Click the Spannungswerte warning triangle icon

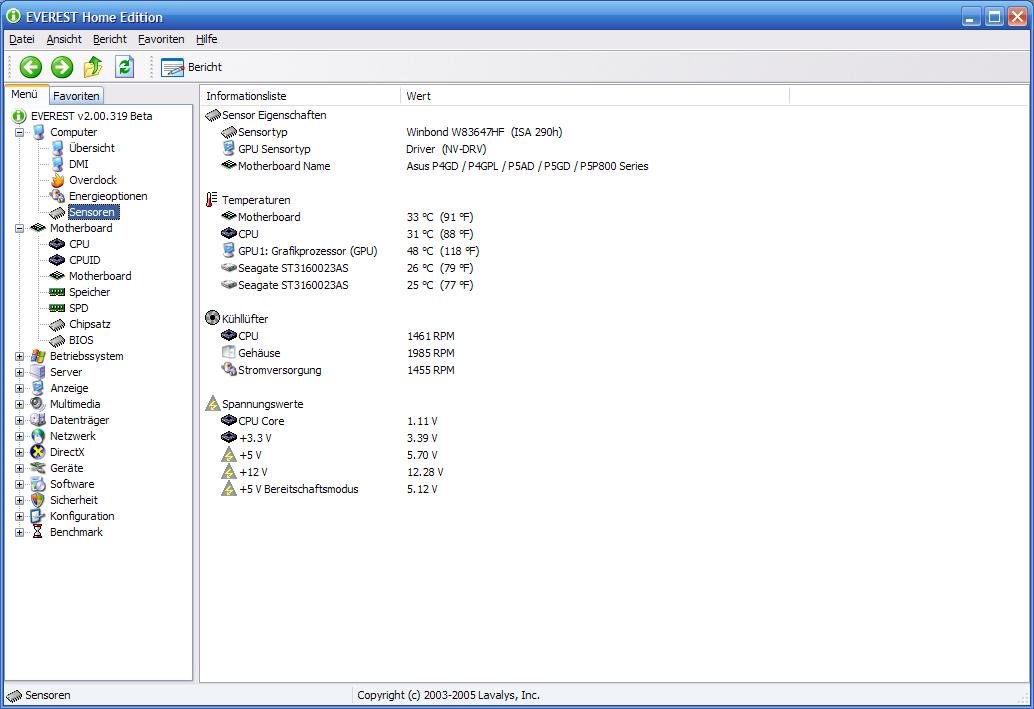pos(212,404)
